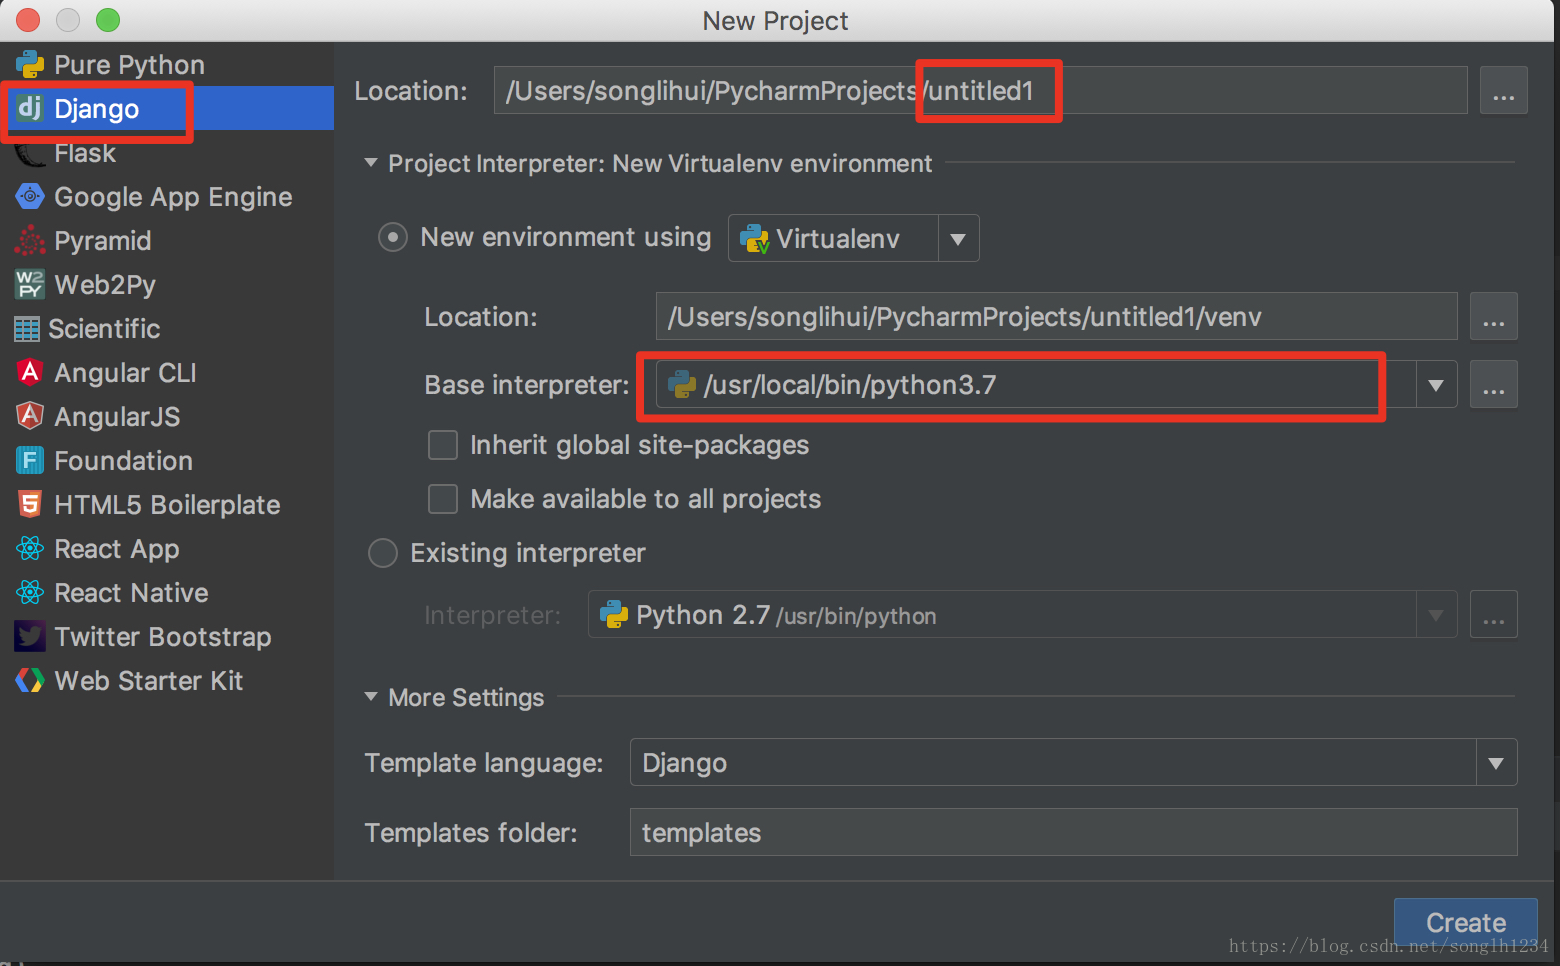The height and width of the screenshot is (966, 1560).
Task: Click the Virtualenv python icon
Action: (754, 239)
